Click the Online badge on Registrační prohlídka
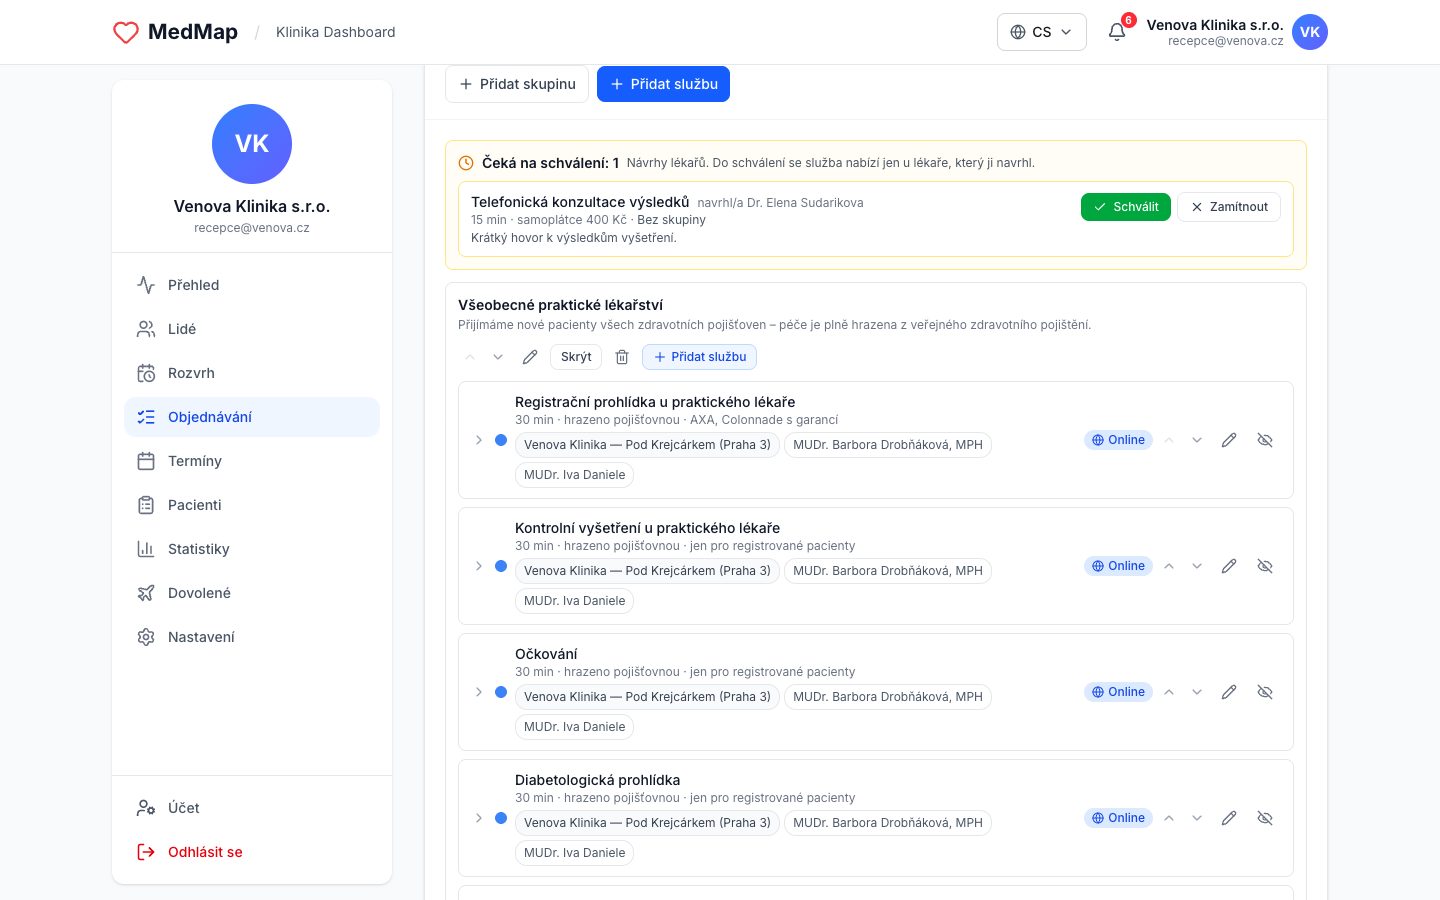 (1118, 440)
